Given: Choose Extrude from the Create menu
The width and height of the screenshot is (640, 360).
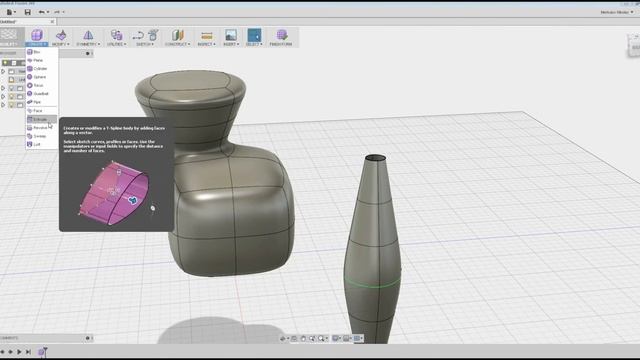Looking at the screenshot, I should click(42, 119).
